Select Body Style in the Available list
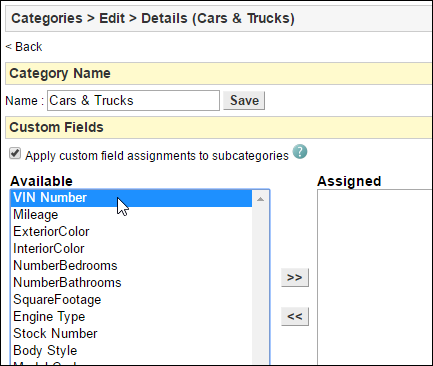433x366 pixels. pyautogui.click(x=132, y=351)
